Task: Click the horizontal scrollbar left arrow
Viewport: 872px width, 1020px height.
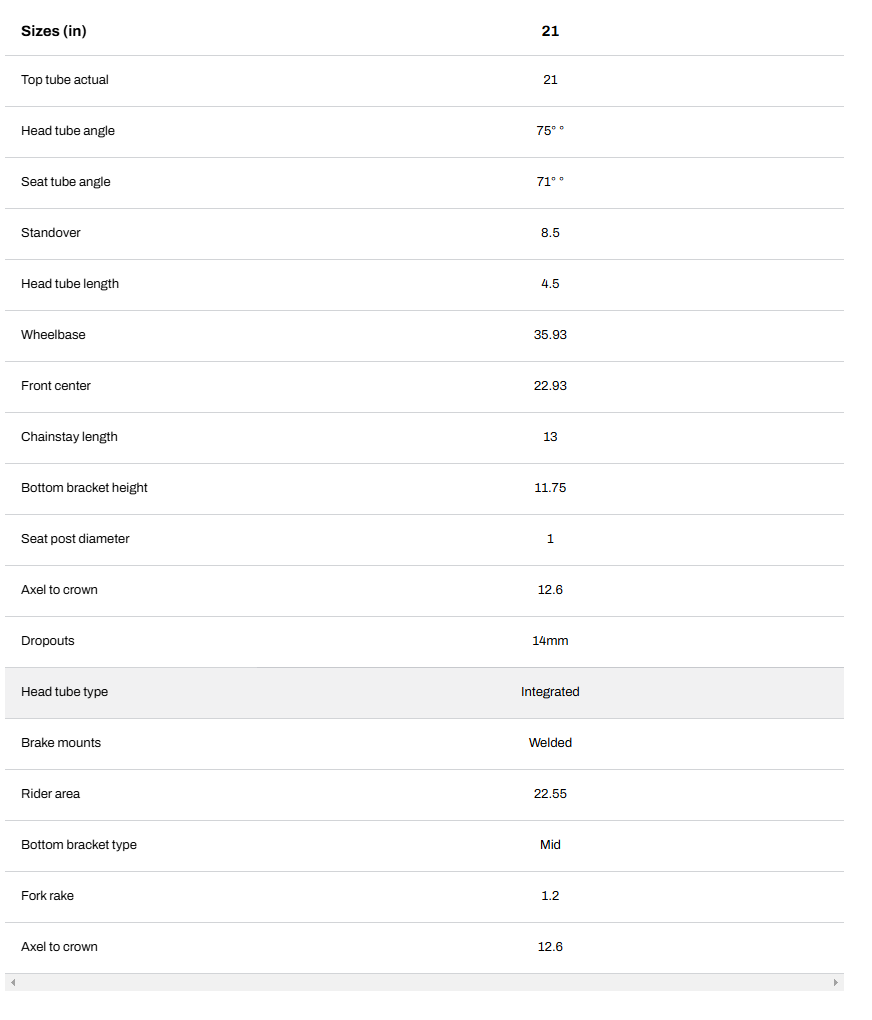Action: click(x=13, y=983)
